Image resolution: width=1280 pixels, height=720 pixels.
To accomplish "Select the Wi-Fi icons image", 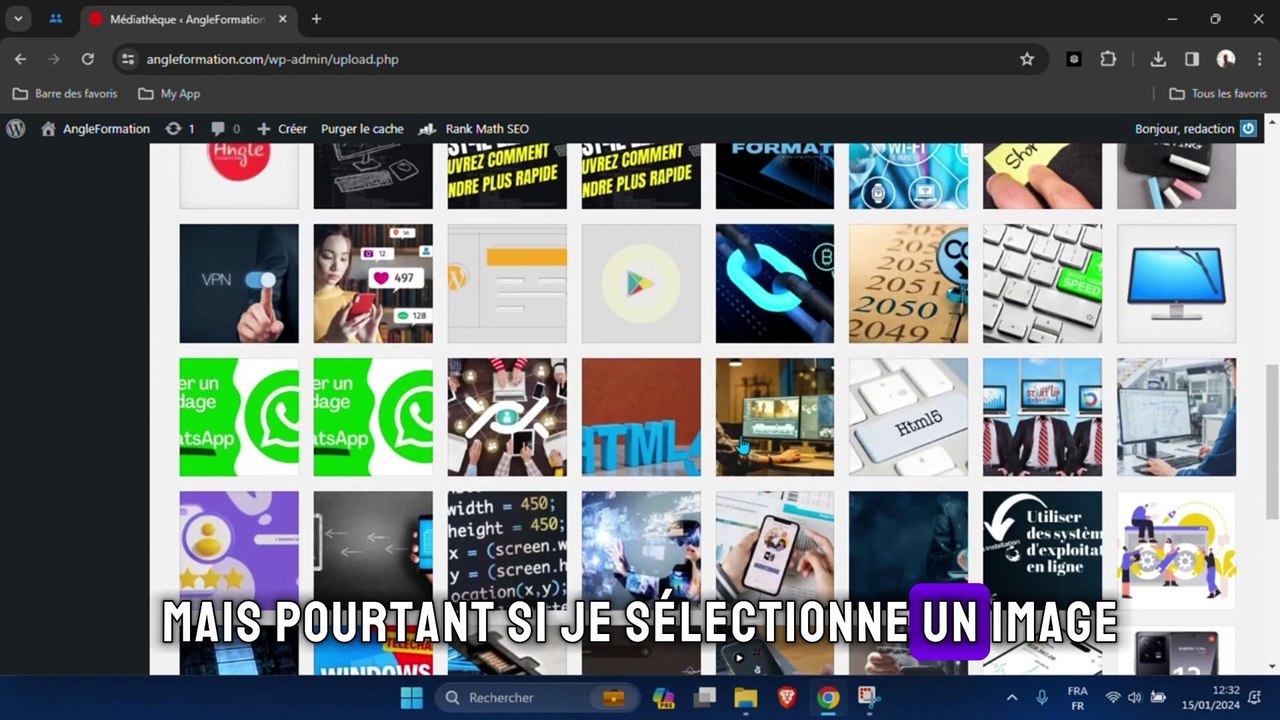I will [x=909, y=175].
